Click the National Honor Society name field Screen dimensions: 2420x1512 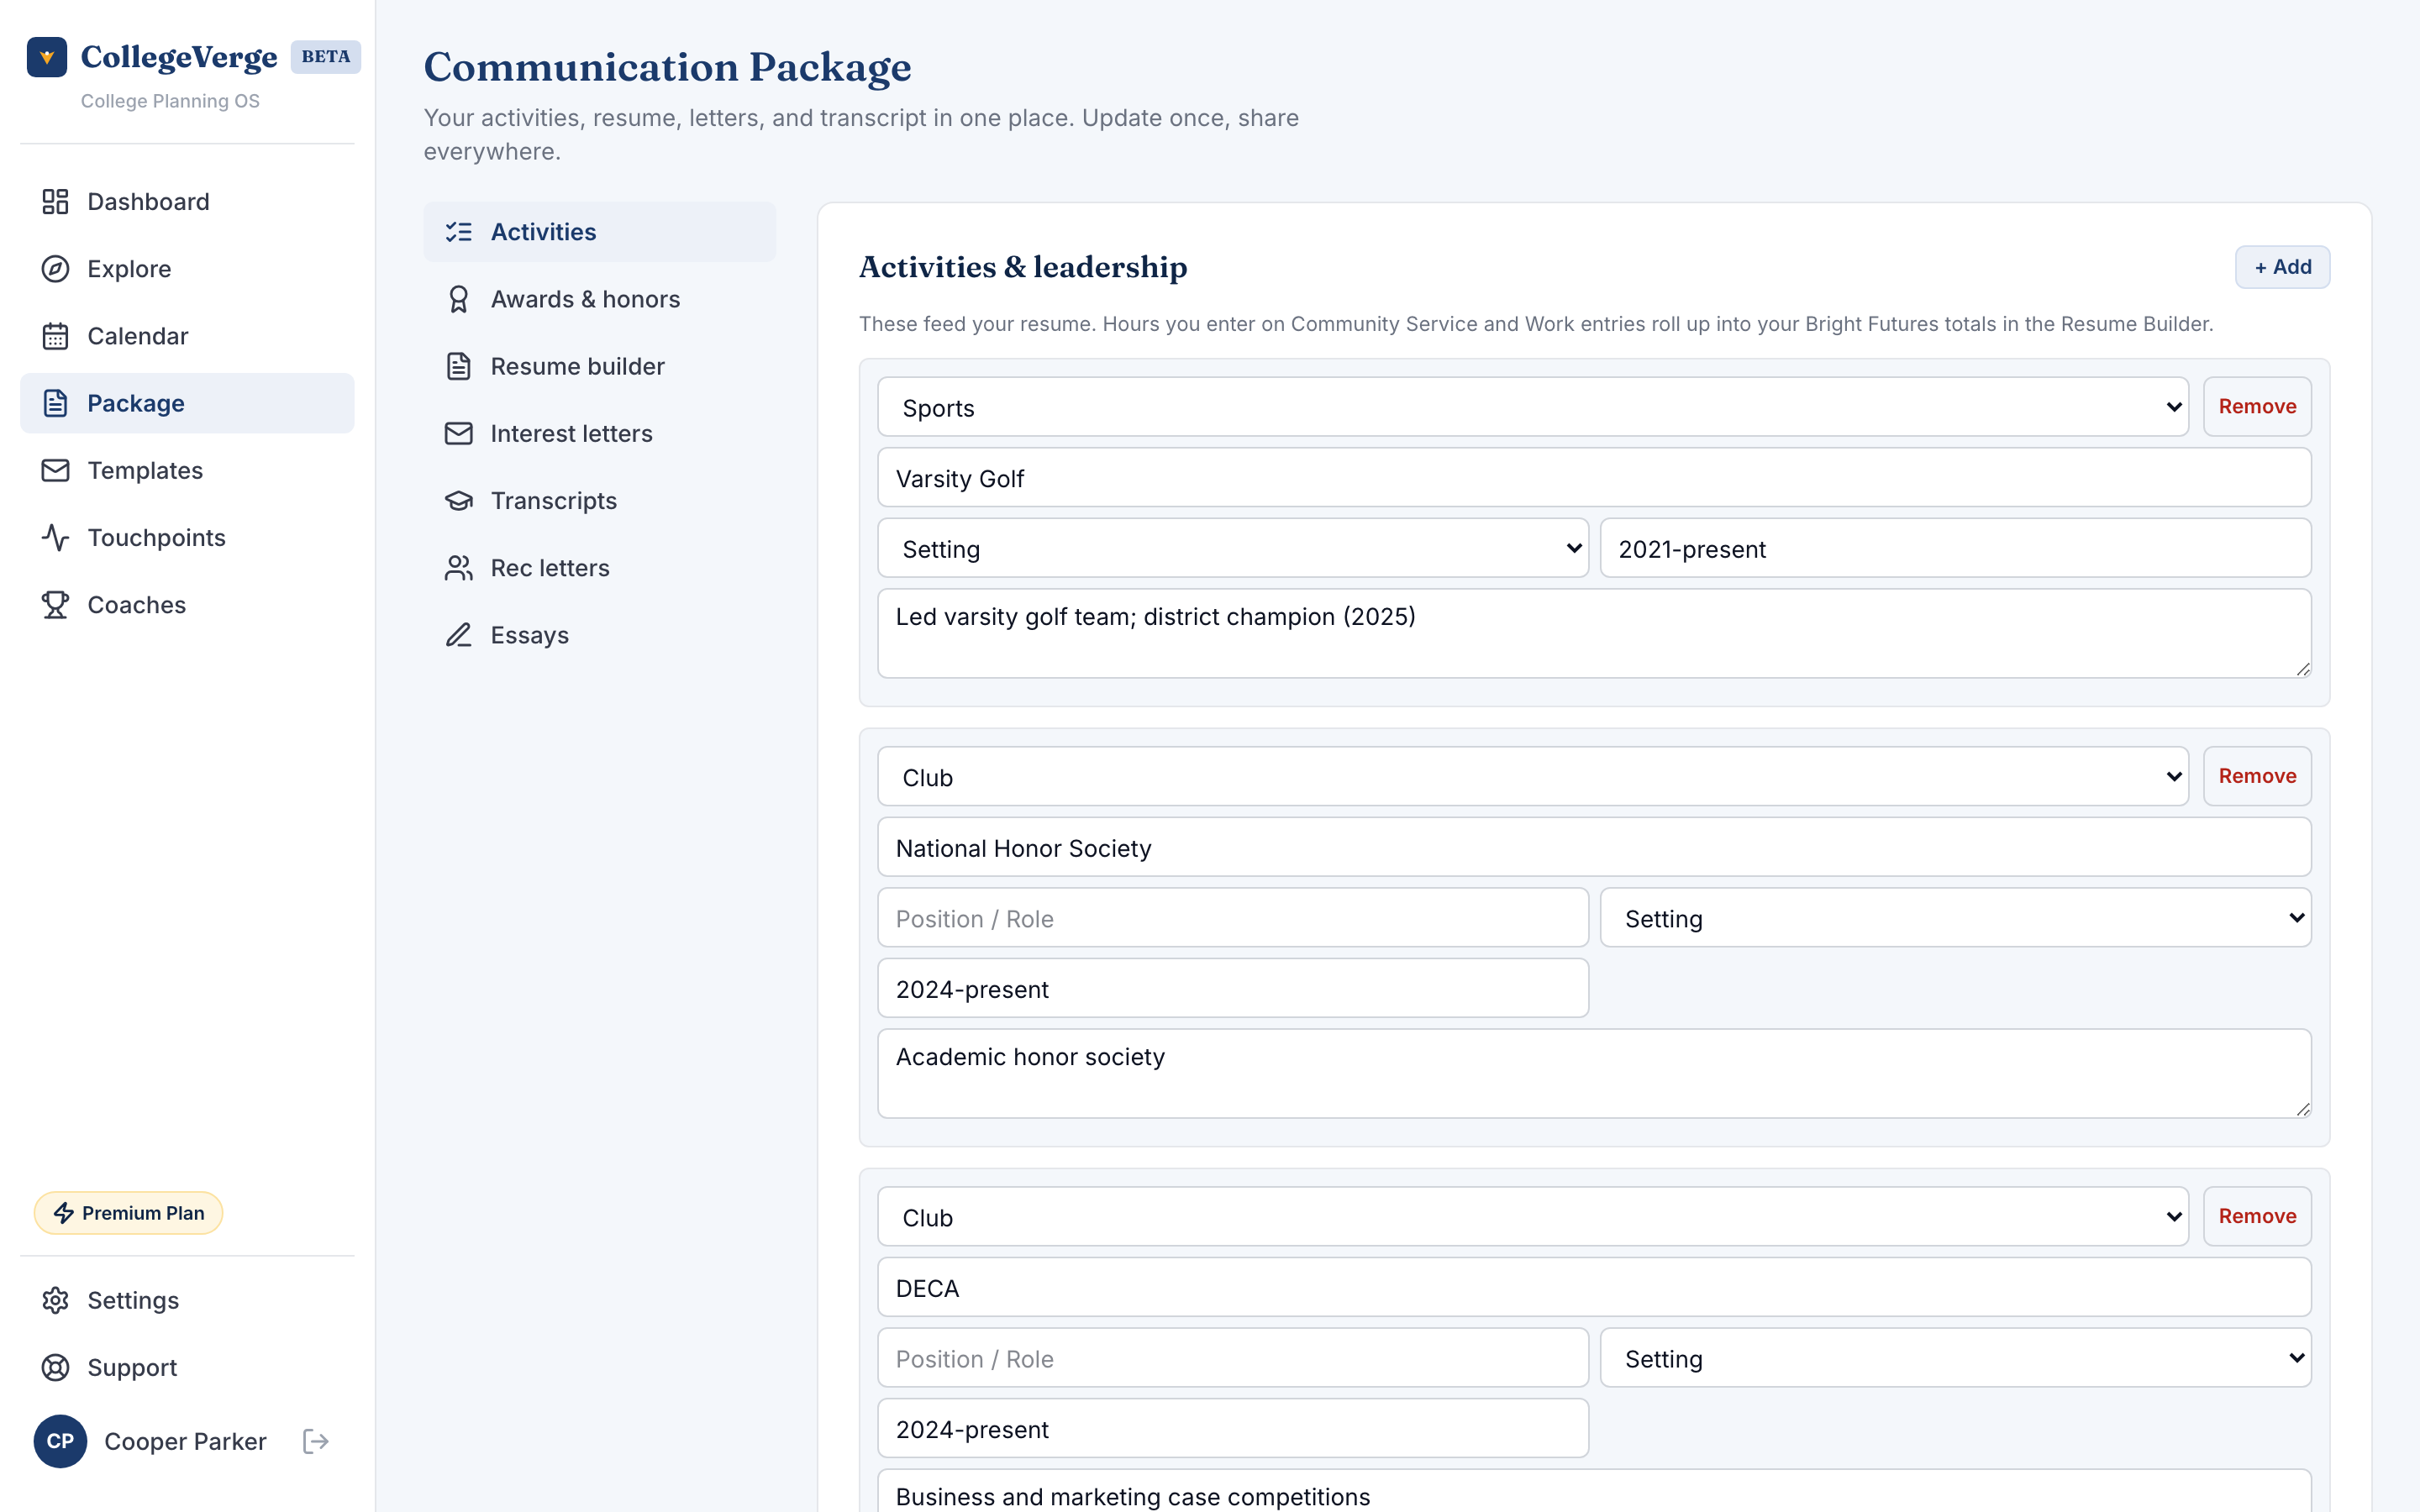[1594, 847]
